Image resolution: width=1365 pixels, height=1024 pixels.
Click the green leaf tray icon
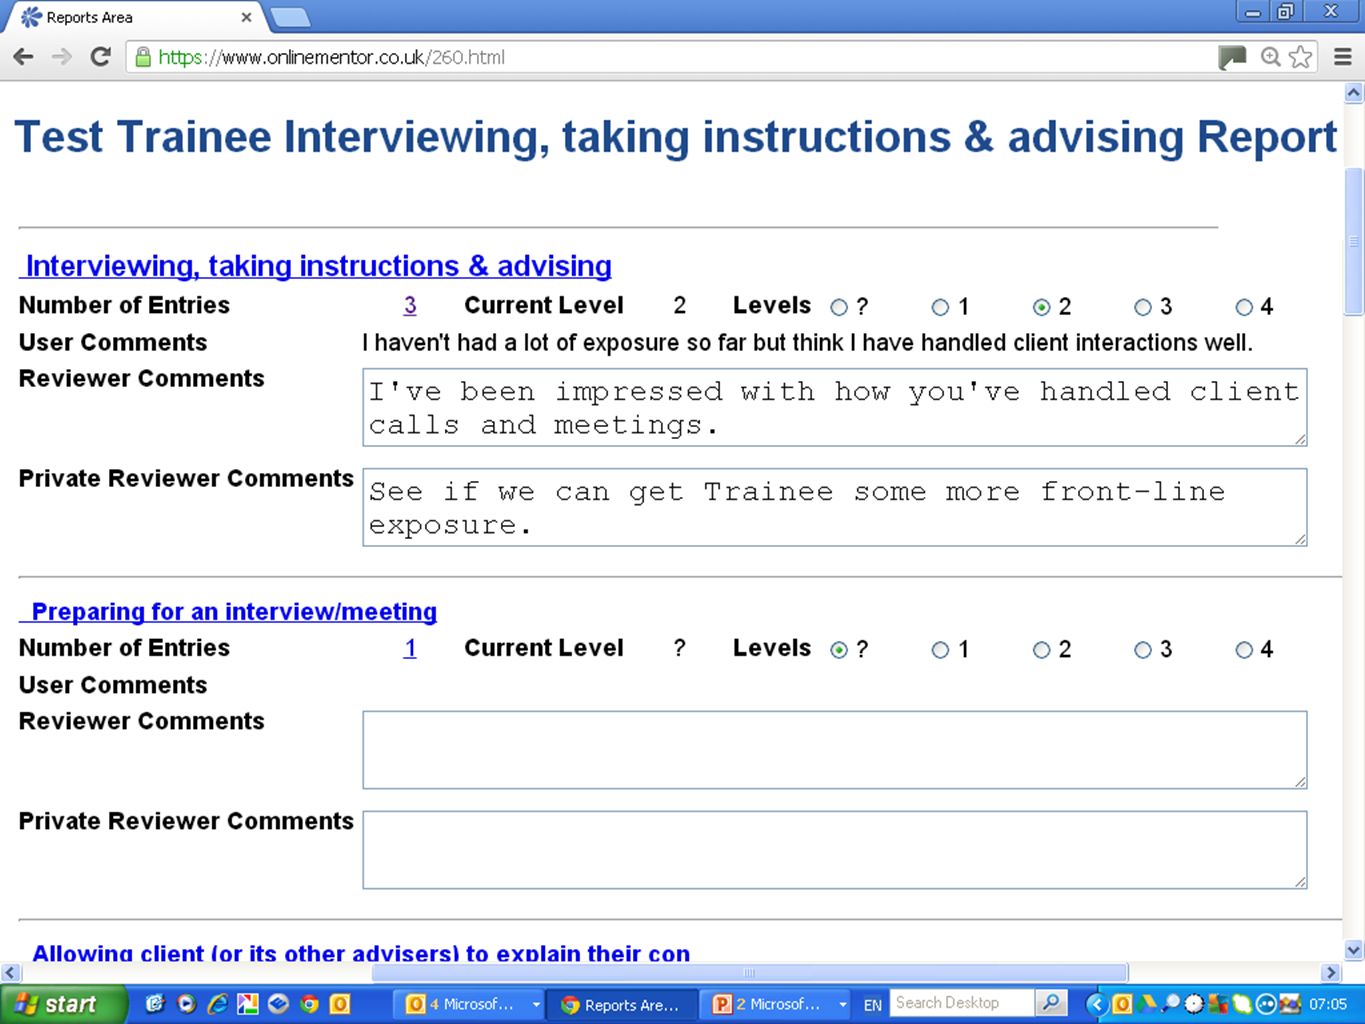[1242, 1004]
